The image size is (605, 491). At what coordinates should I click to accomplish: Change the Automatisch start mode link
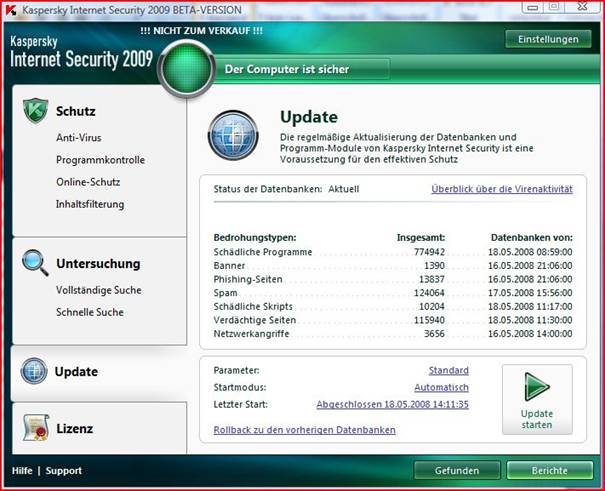pos(441,388)
